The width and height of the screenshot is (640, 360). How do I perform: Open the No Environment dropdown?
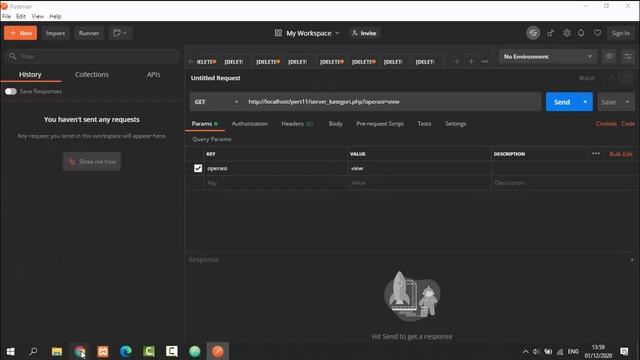[x=548, y=57]
